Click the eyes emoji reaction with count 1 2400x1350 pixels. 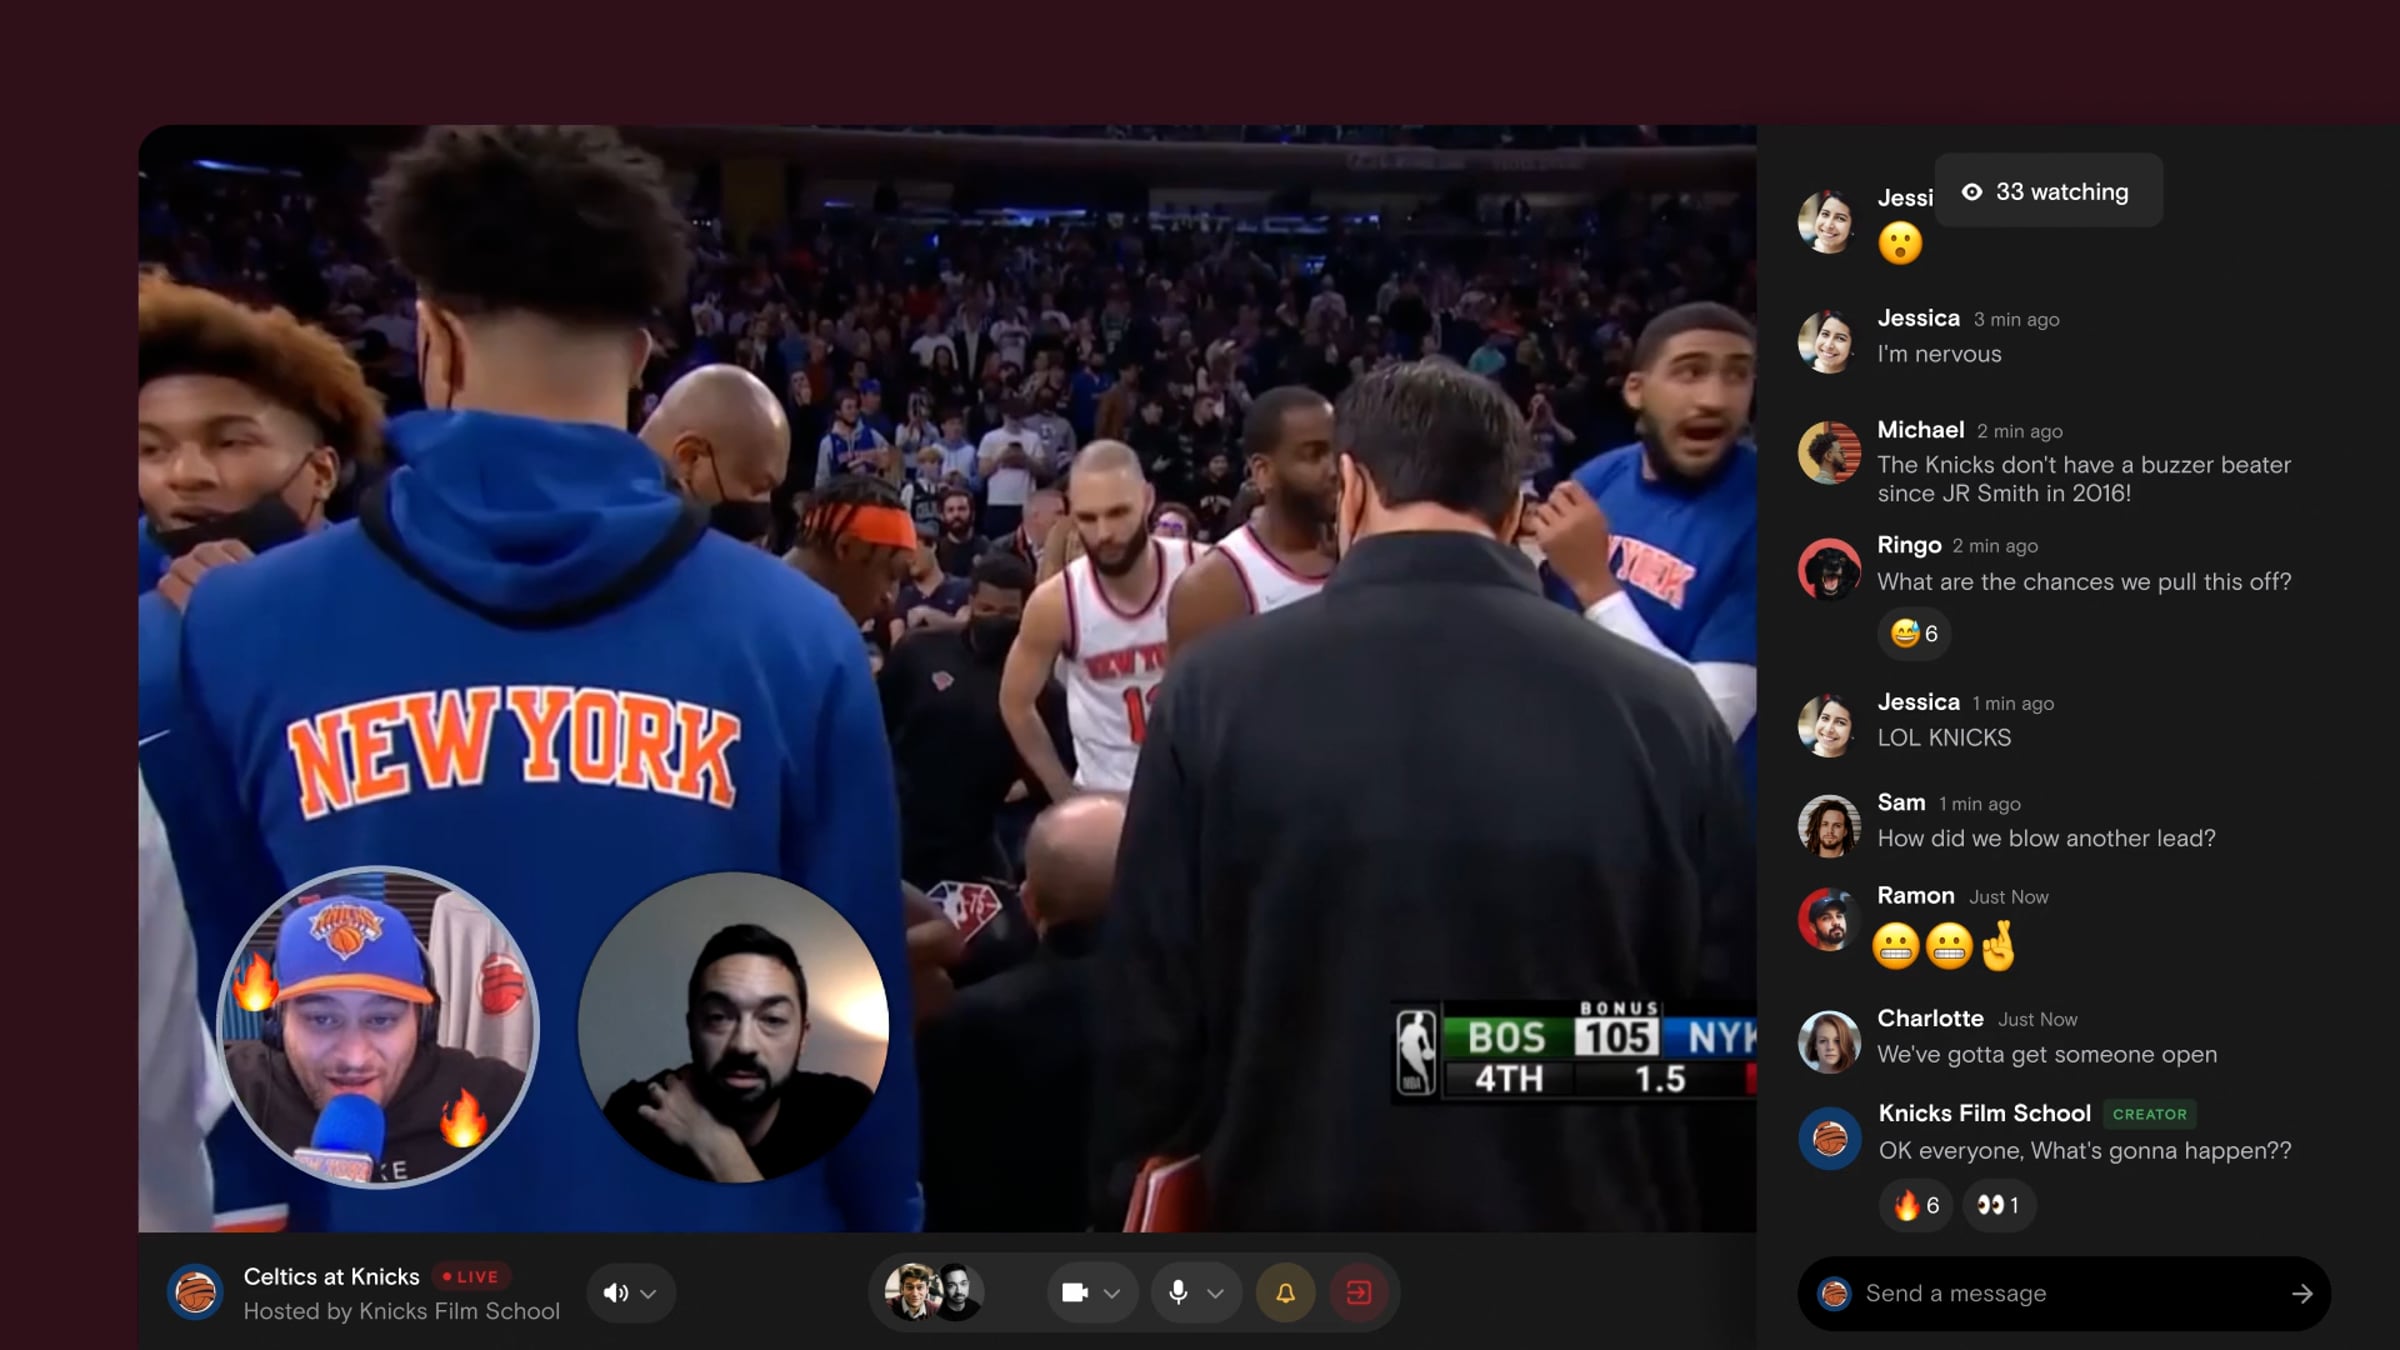click(1998, 1206)
